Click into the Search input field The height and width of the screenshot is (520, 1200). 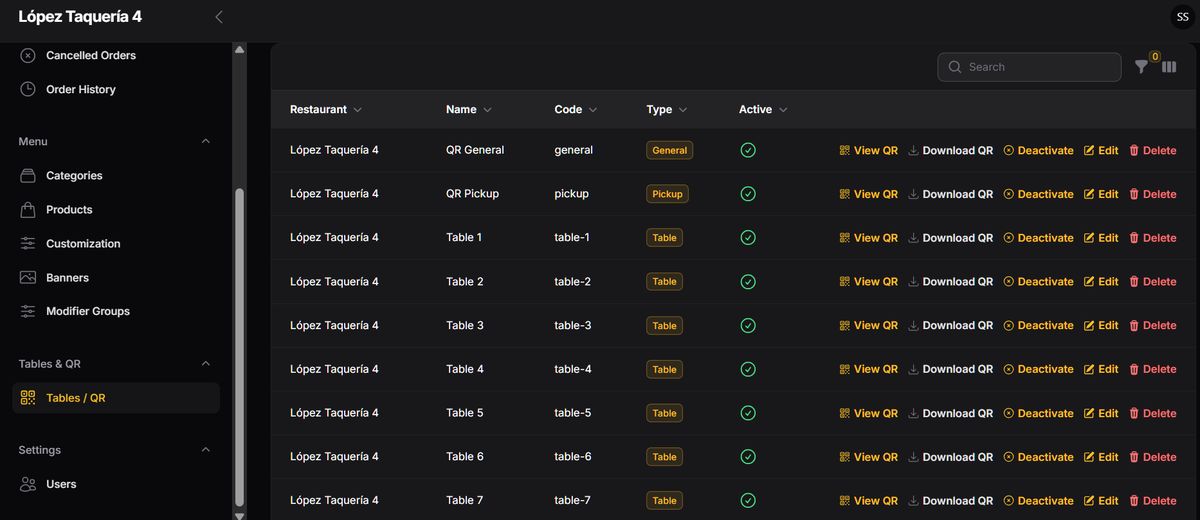1029,67
